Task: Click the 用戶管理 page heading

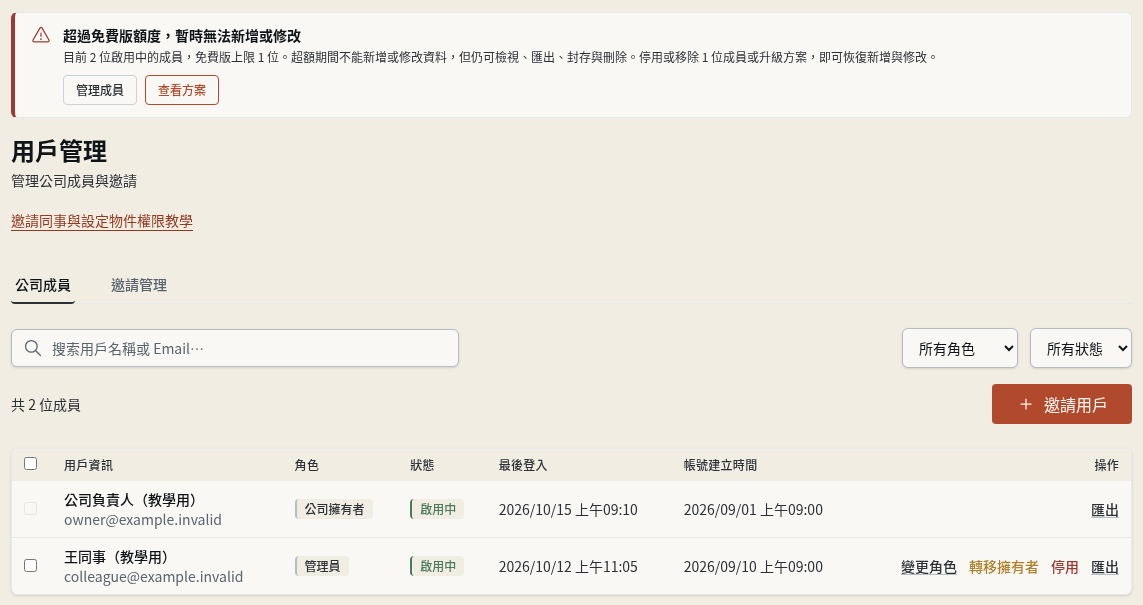Action: click(59, 152)
